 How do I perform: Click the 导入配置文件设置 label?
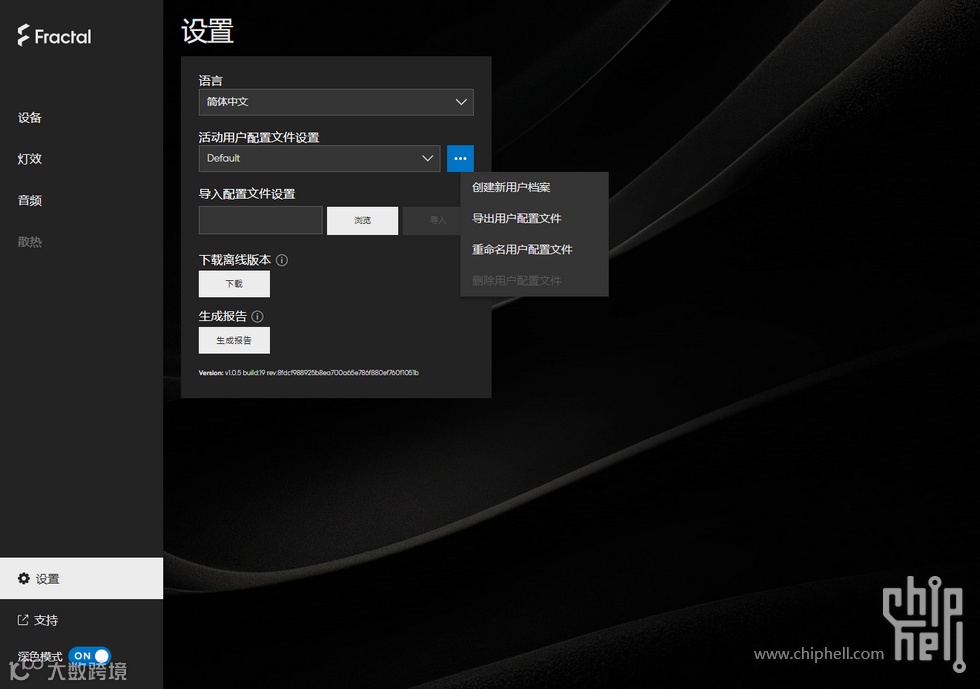247,194
